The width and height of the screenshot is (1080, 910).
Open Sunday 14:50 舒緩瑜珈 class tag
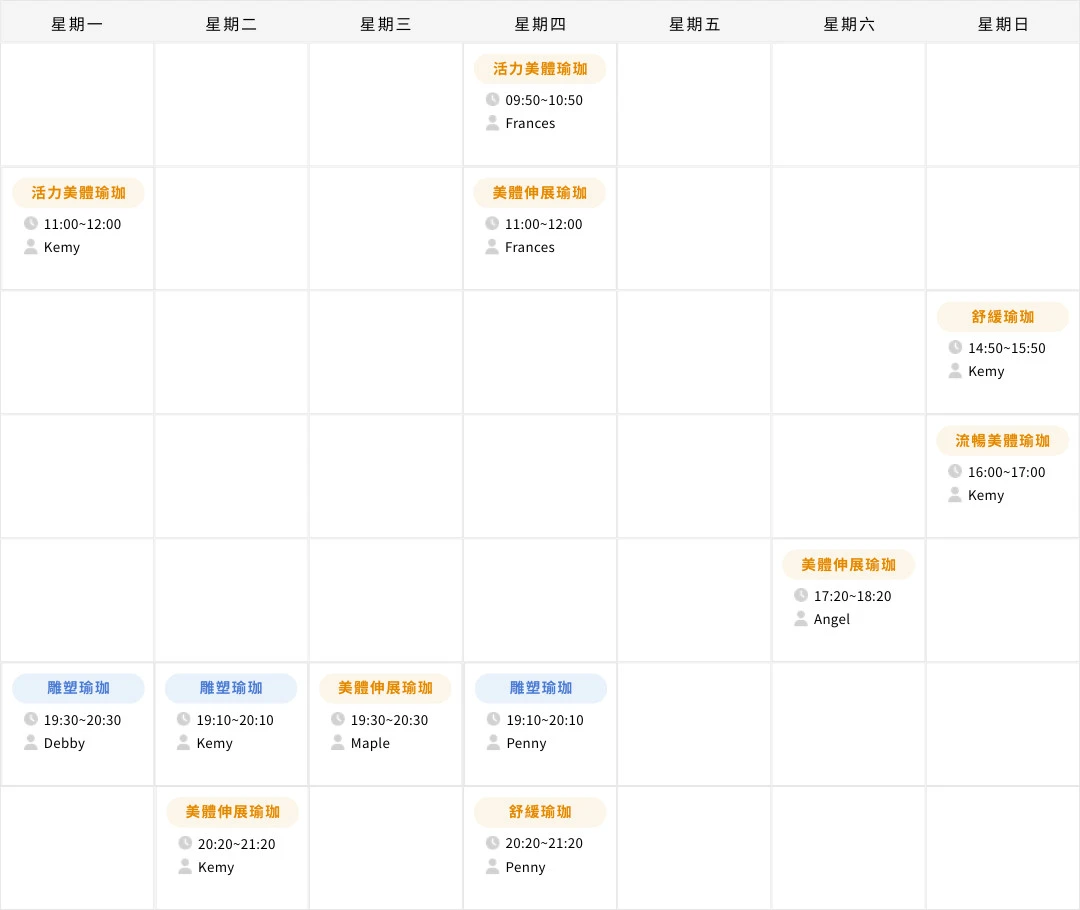1003,317
